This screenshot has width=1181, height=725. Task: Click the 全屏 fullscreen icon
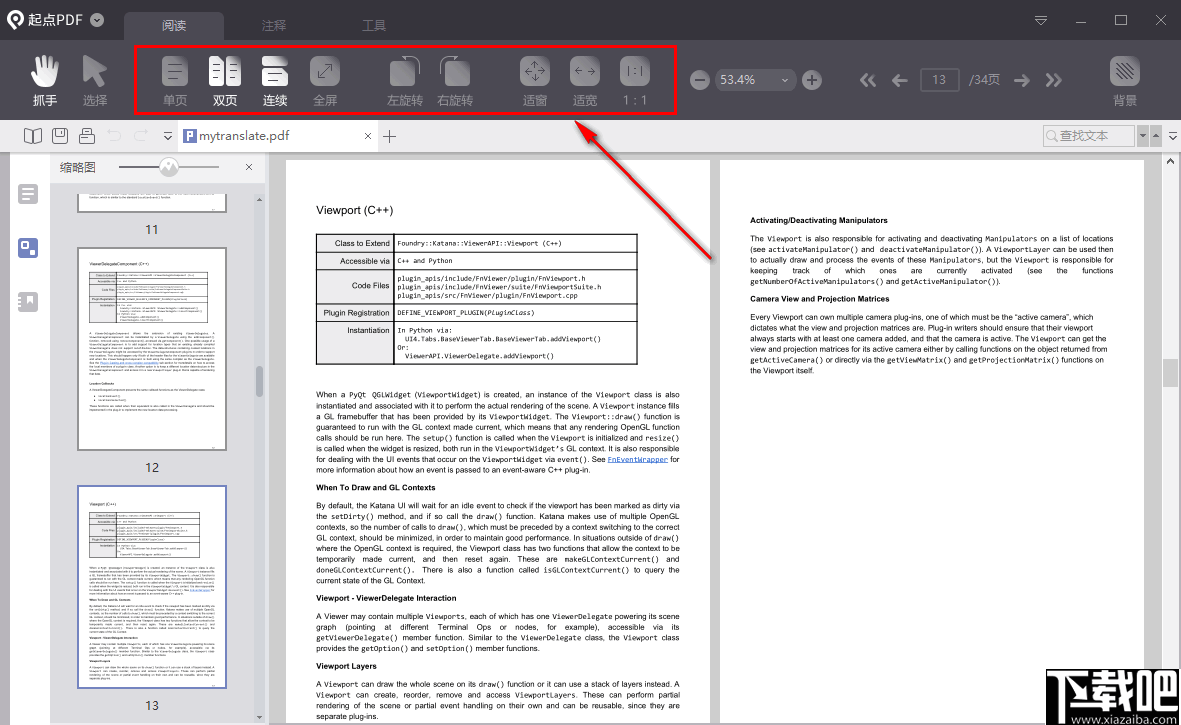(325, 72)
